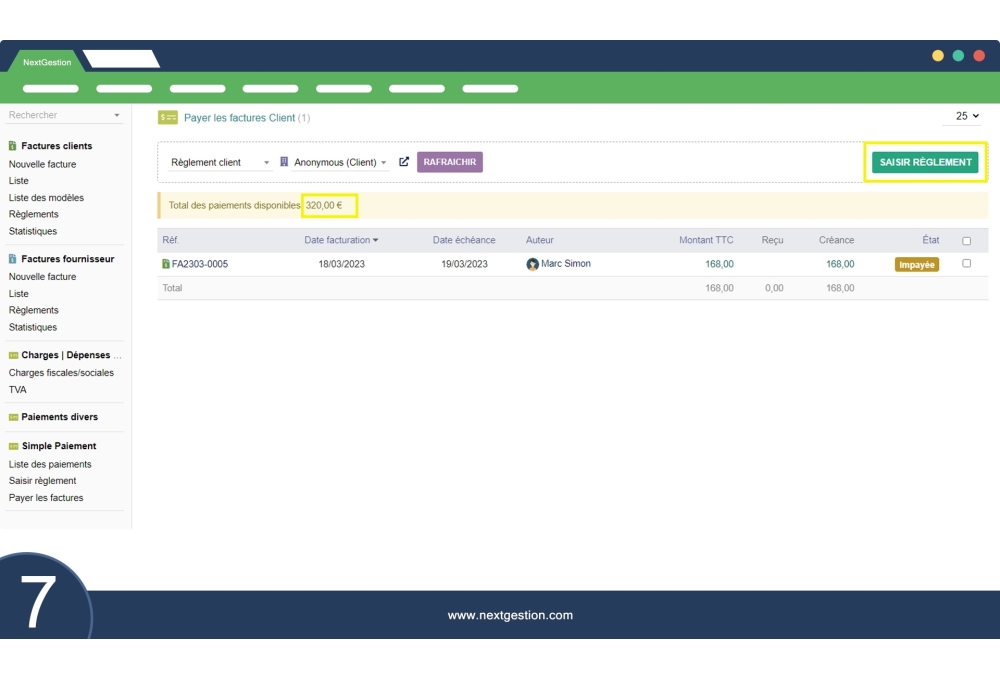The height and width of the screenshot is (679, 1000).
Task: Open Nouvelle facture under Factures clients
Action: 42,164
